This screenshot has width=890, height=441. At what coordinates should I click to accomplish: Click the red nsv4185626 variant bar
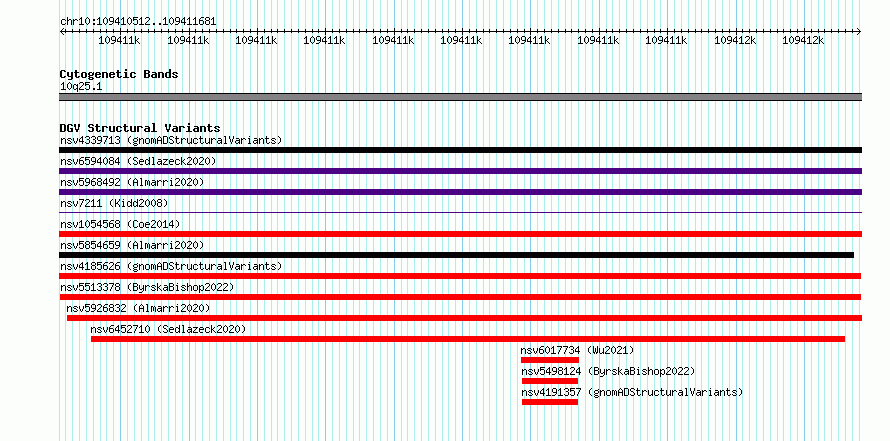tap(460, 276)
